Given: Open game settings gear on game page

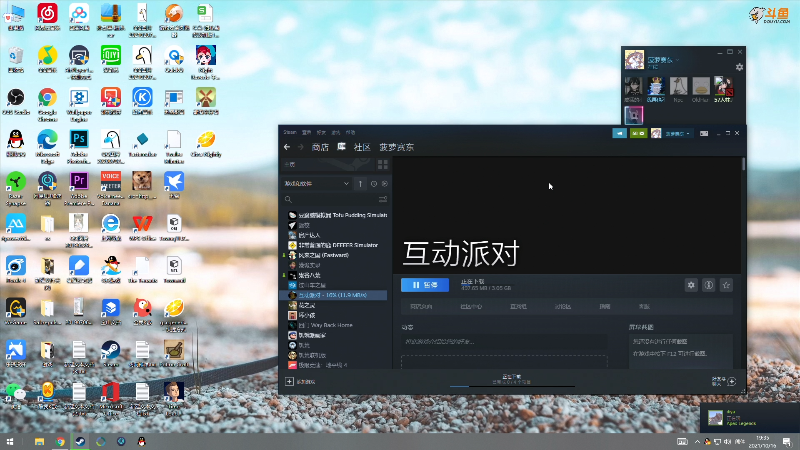Looking at the screenshot, I should point(691,285).
